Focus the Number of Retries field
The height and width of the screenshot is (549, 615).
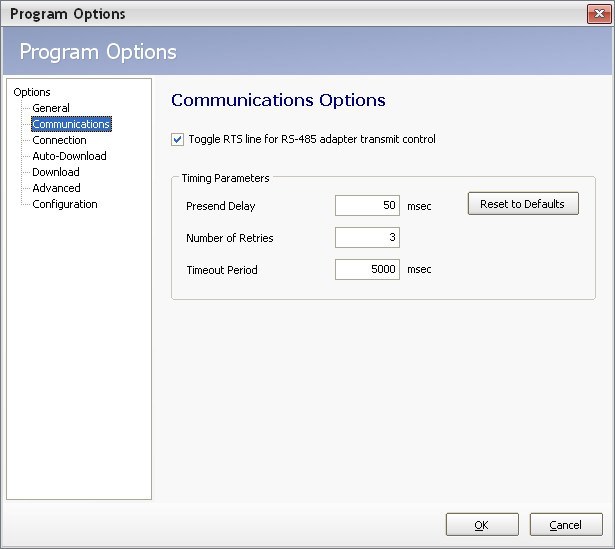367,238
